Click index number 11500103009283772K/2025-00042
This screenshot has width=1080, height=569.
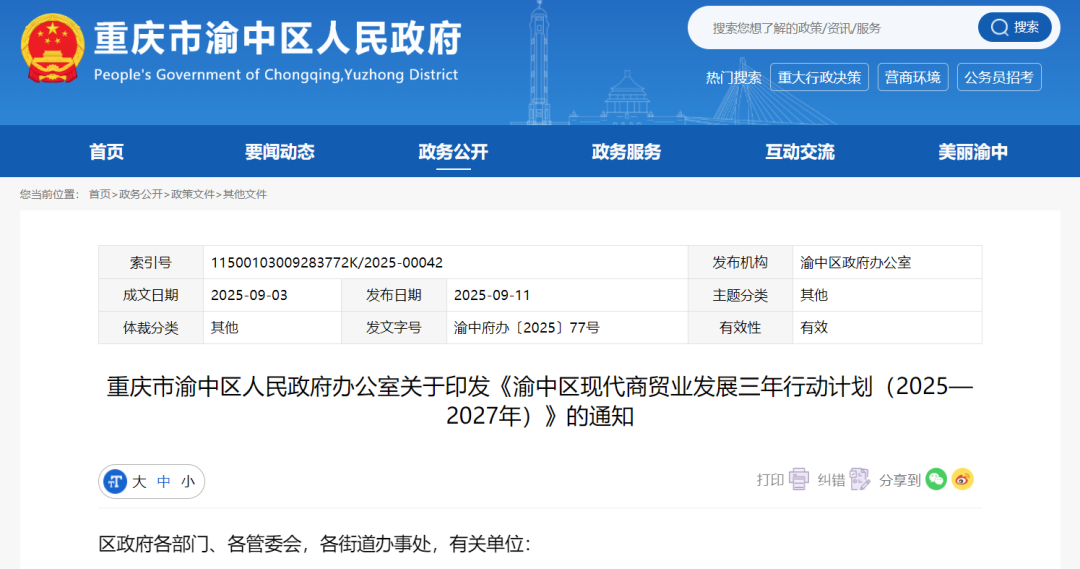pyautogui.click(x=326, y=262)
